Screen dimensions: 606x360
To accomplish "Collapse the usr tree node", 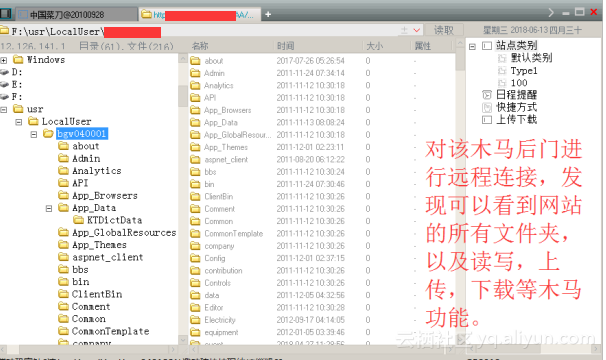I will (3, 110).
